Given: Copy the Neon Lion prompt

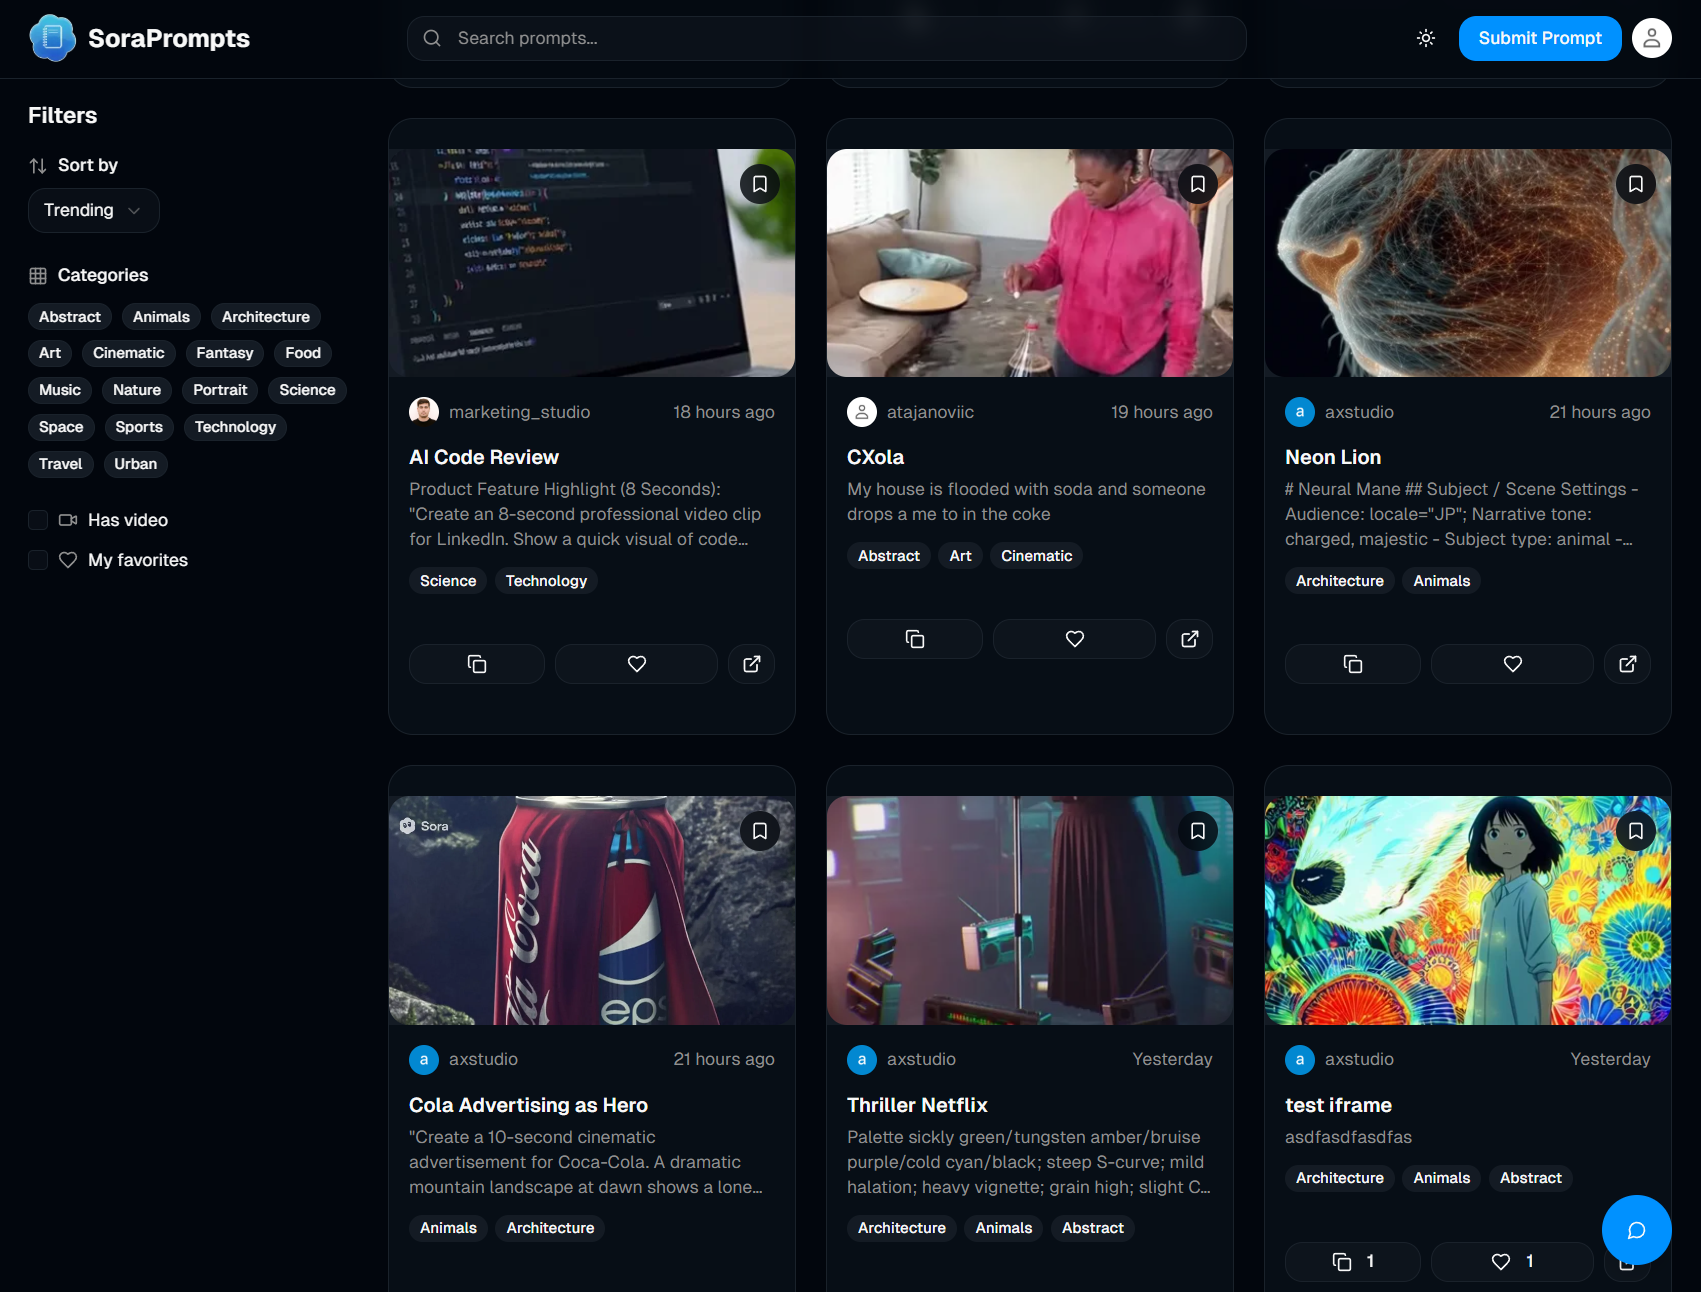Looking at the screenshot, I should pos(1353,664).
